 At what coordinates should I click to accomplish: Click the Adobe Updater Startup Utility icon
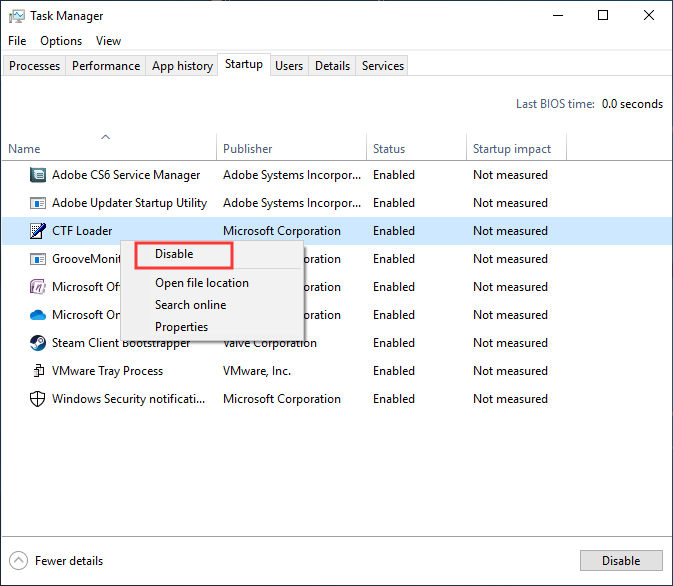click(38, 203)
